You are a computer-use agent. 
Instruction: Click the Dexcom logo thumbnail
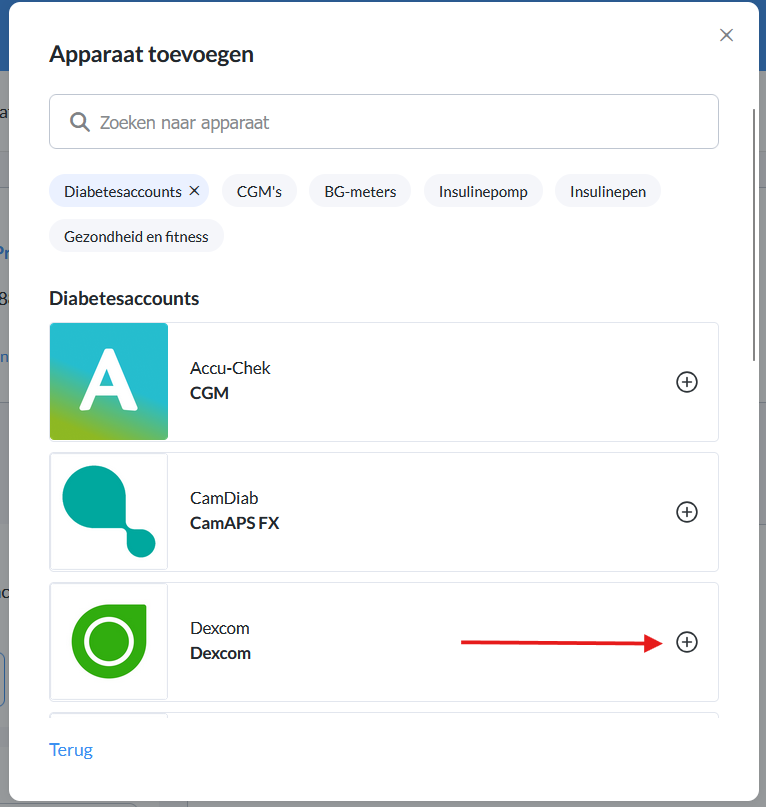[x=109, y=641]
